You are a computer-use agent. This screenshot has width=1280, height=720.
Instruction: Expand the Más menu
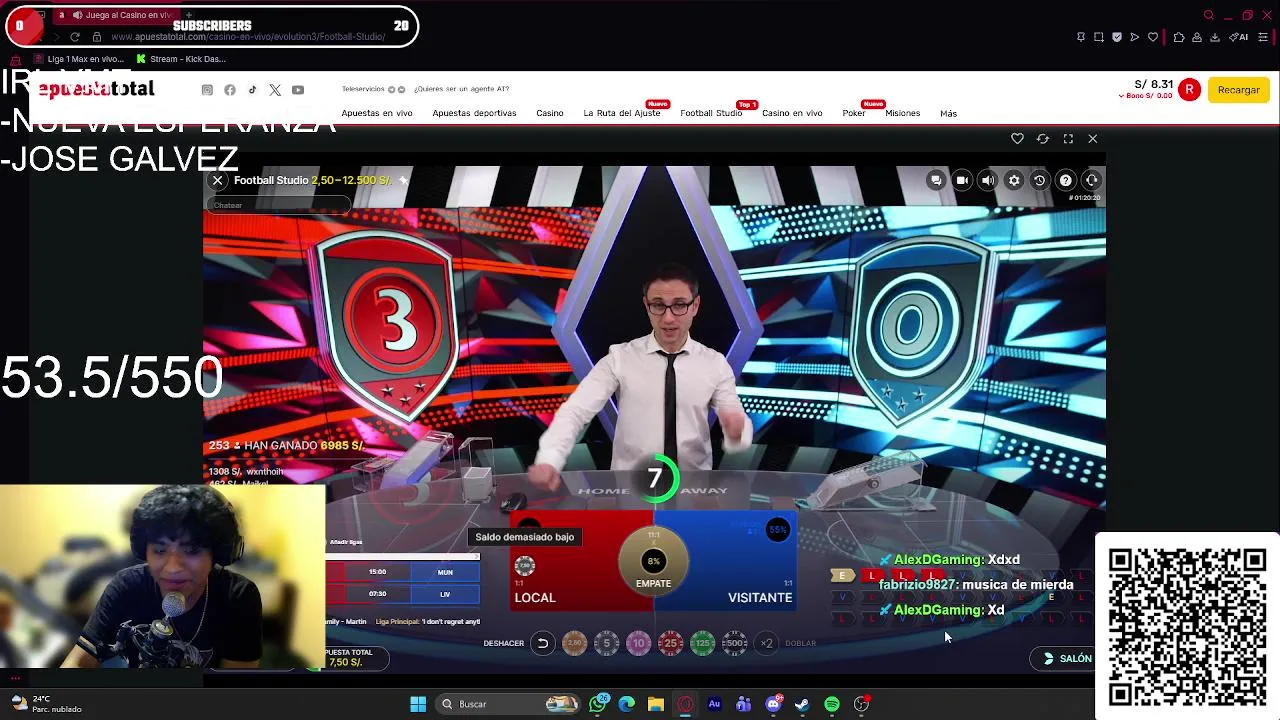(x=948, y=113)
